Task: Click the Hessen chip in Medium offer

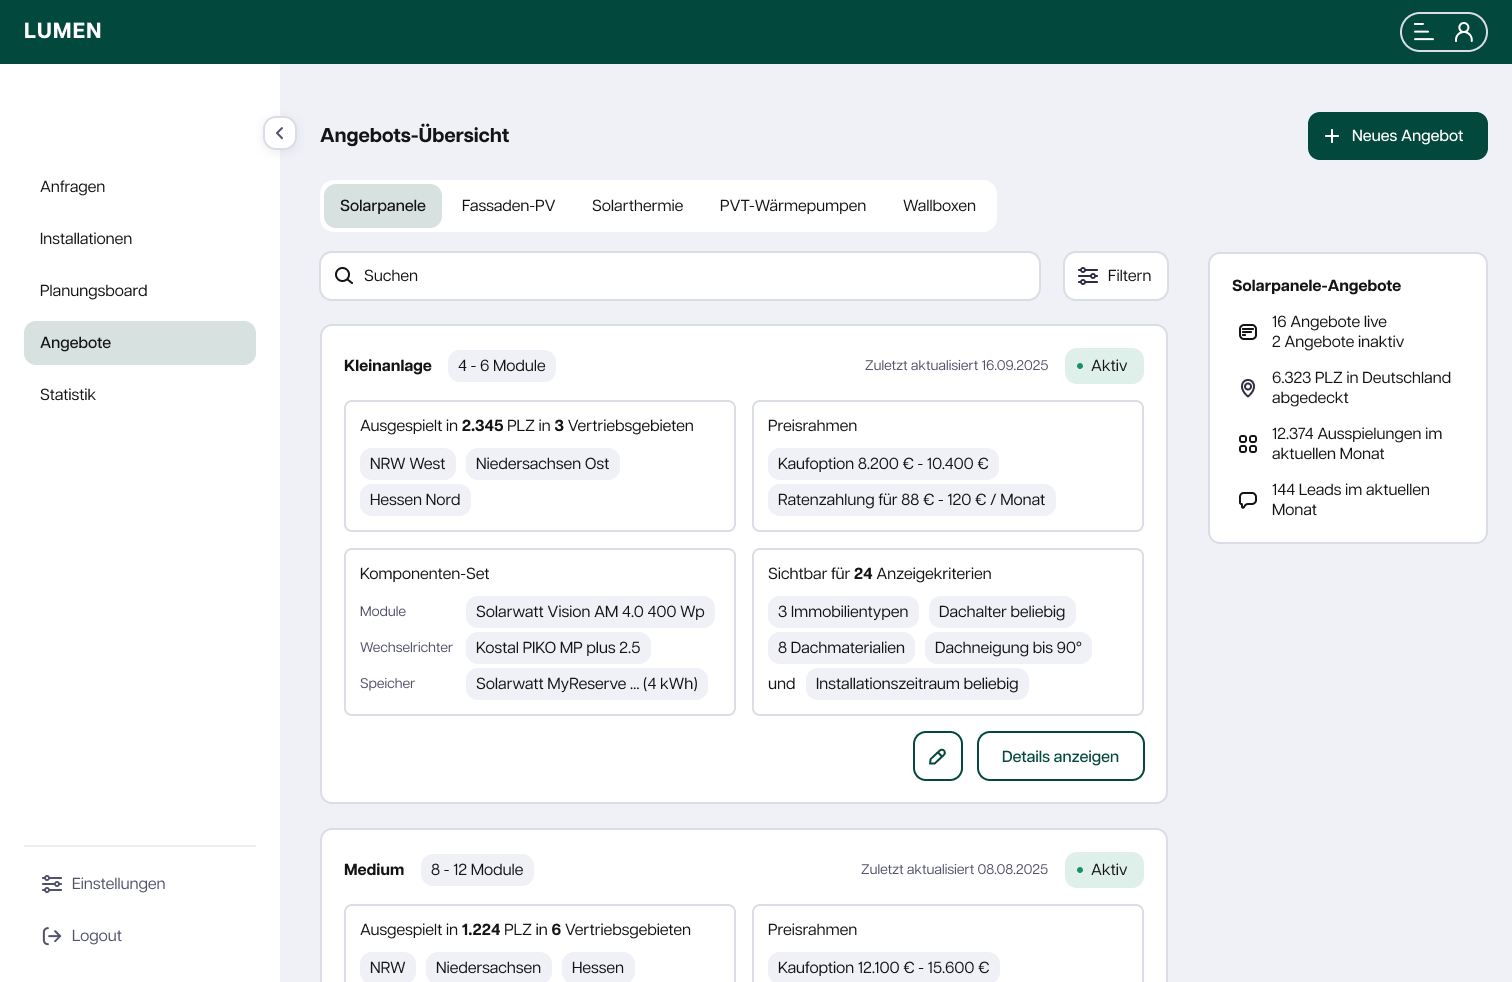Action: pyautogui.click(x=598, y=968)
